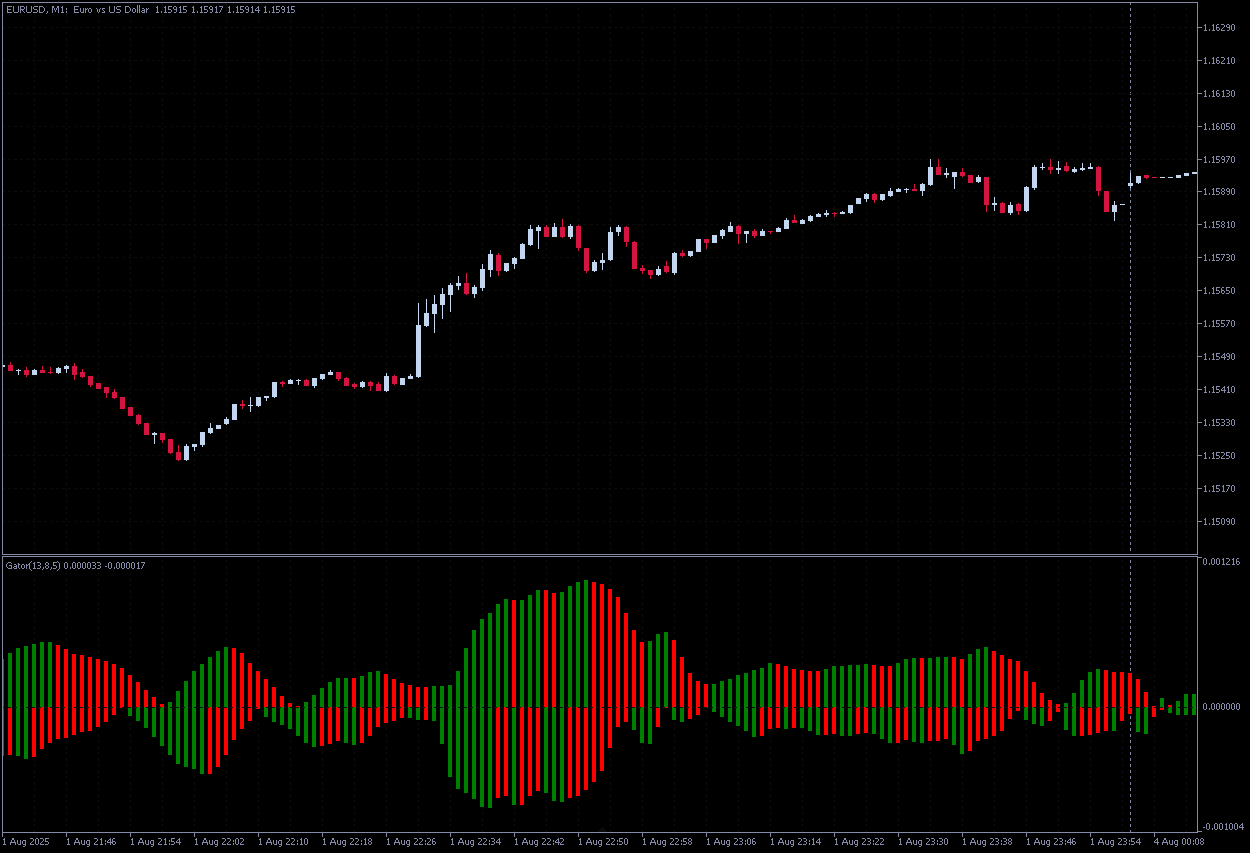Click the vertical dotted period separator line
The height and width of the screenshot is (853, 1250).
tap(1131, 300)
